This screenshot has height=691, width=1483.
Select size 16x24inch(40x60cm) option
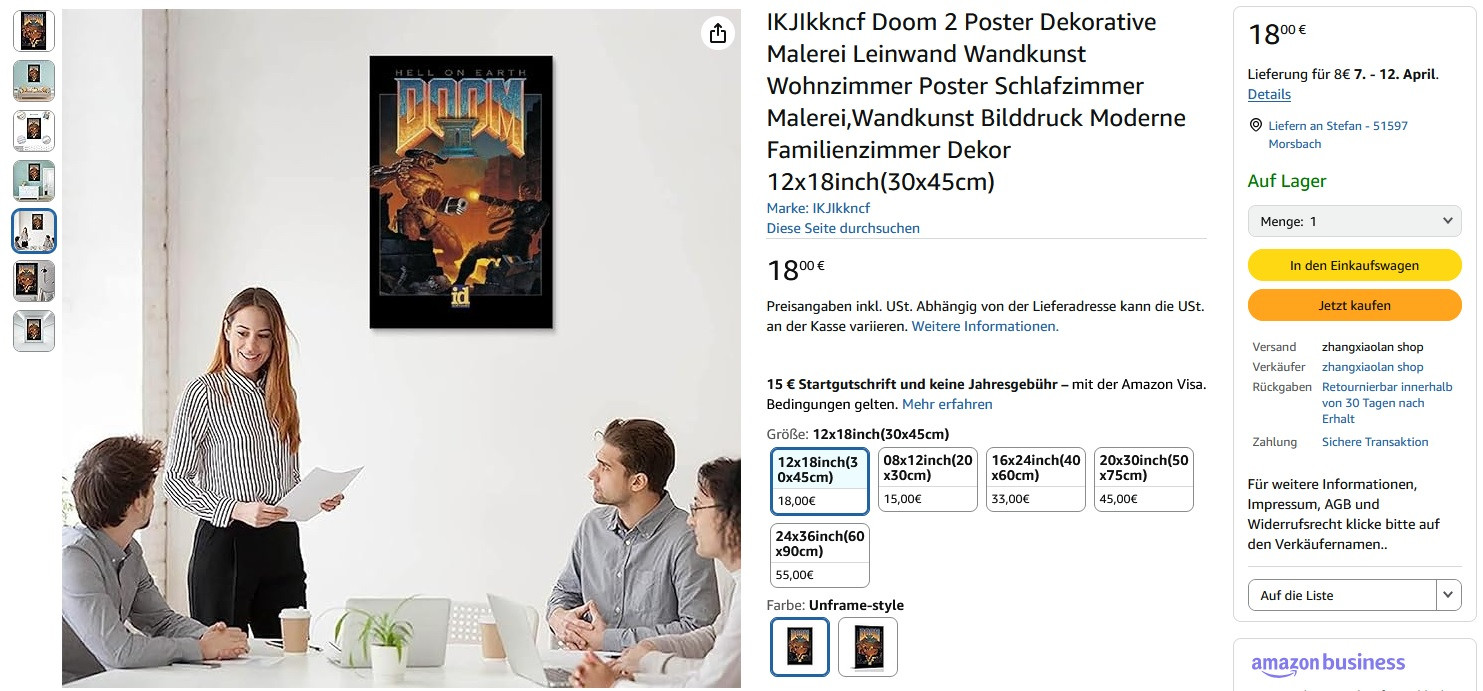click(x=1036, y=480)
